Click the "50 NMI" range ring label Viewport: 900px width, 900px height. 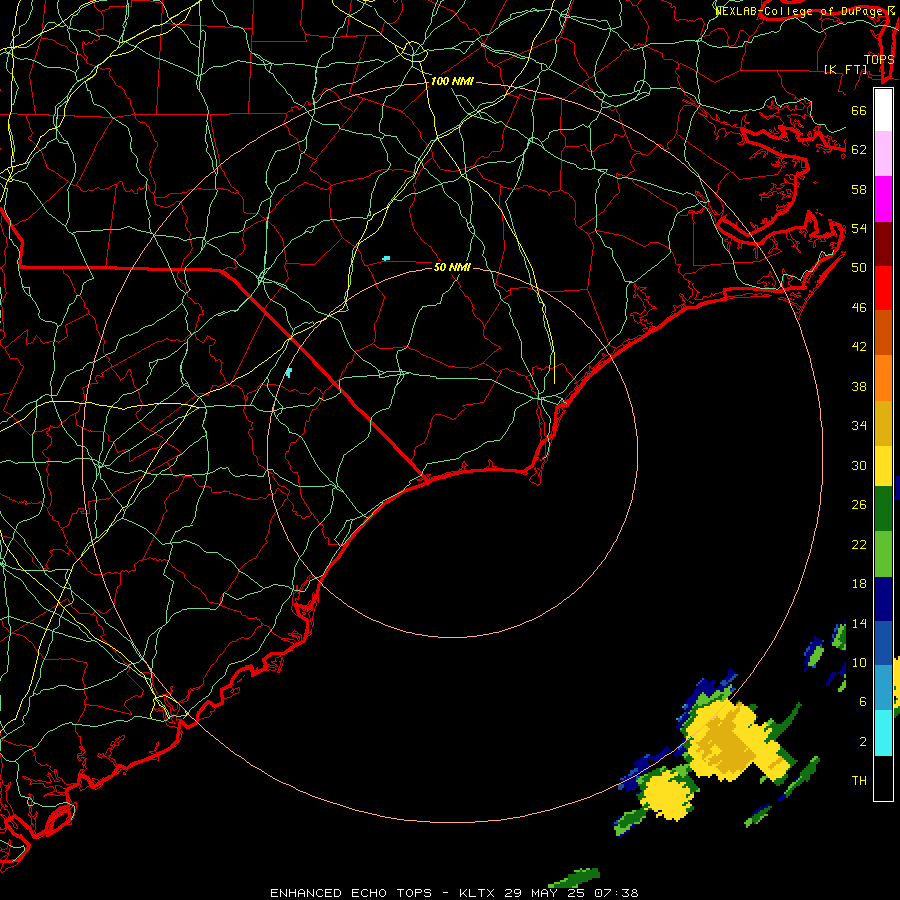pos(452,267)
